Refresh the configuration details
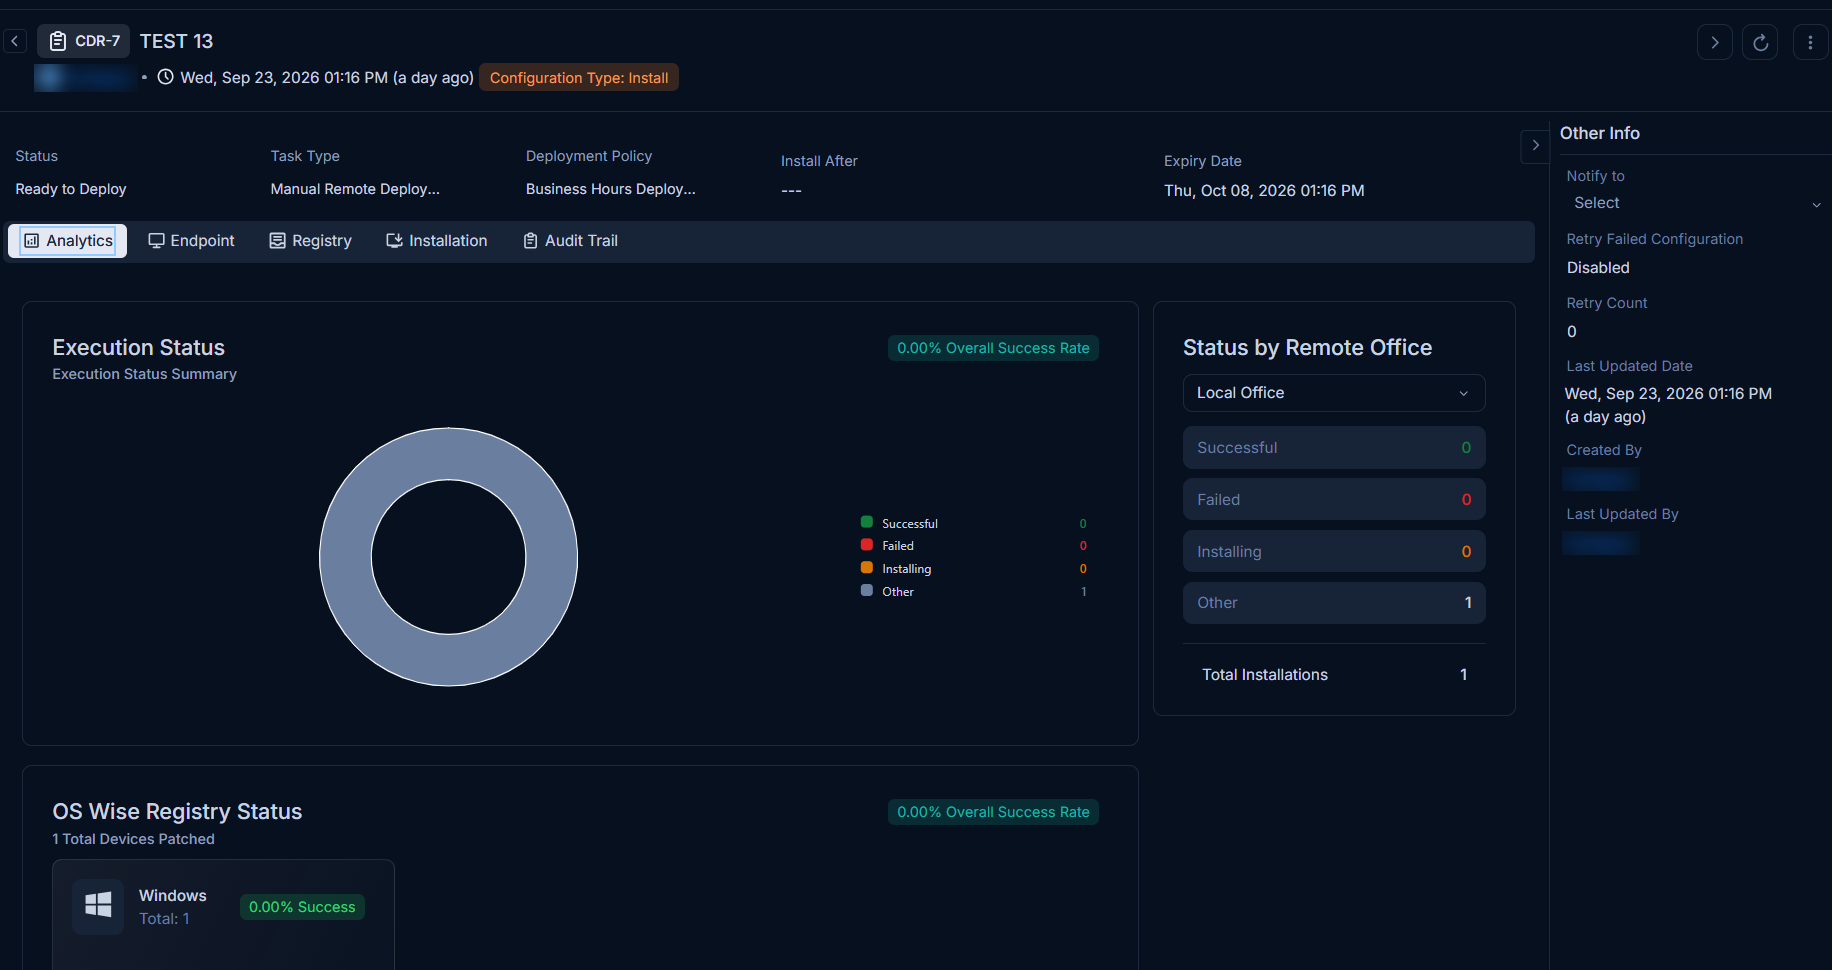This screenshot has width=1832, height=970. (x=1760, y=42)
